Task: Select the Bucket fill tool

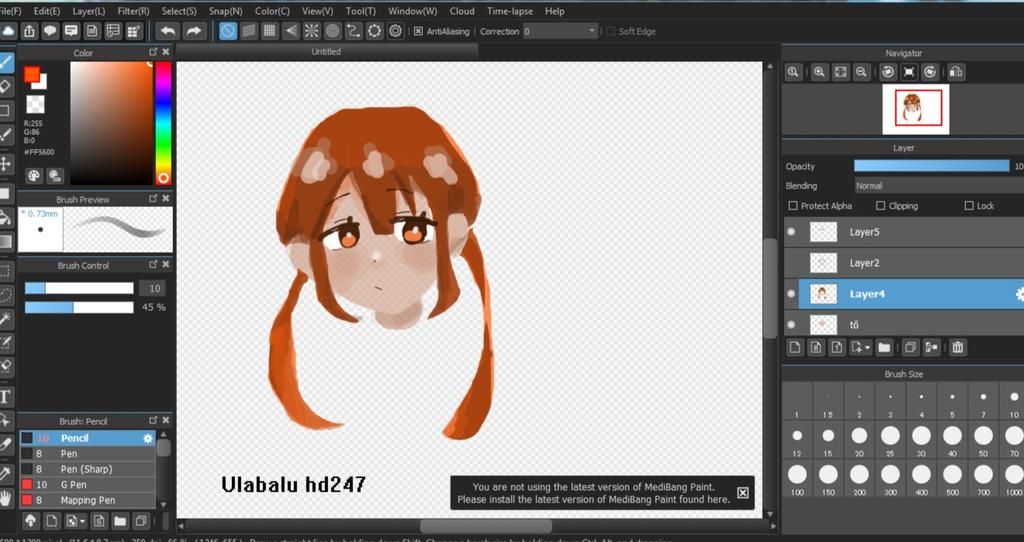Action: tap(6, 217)
